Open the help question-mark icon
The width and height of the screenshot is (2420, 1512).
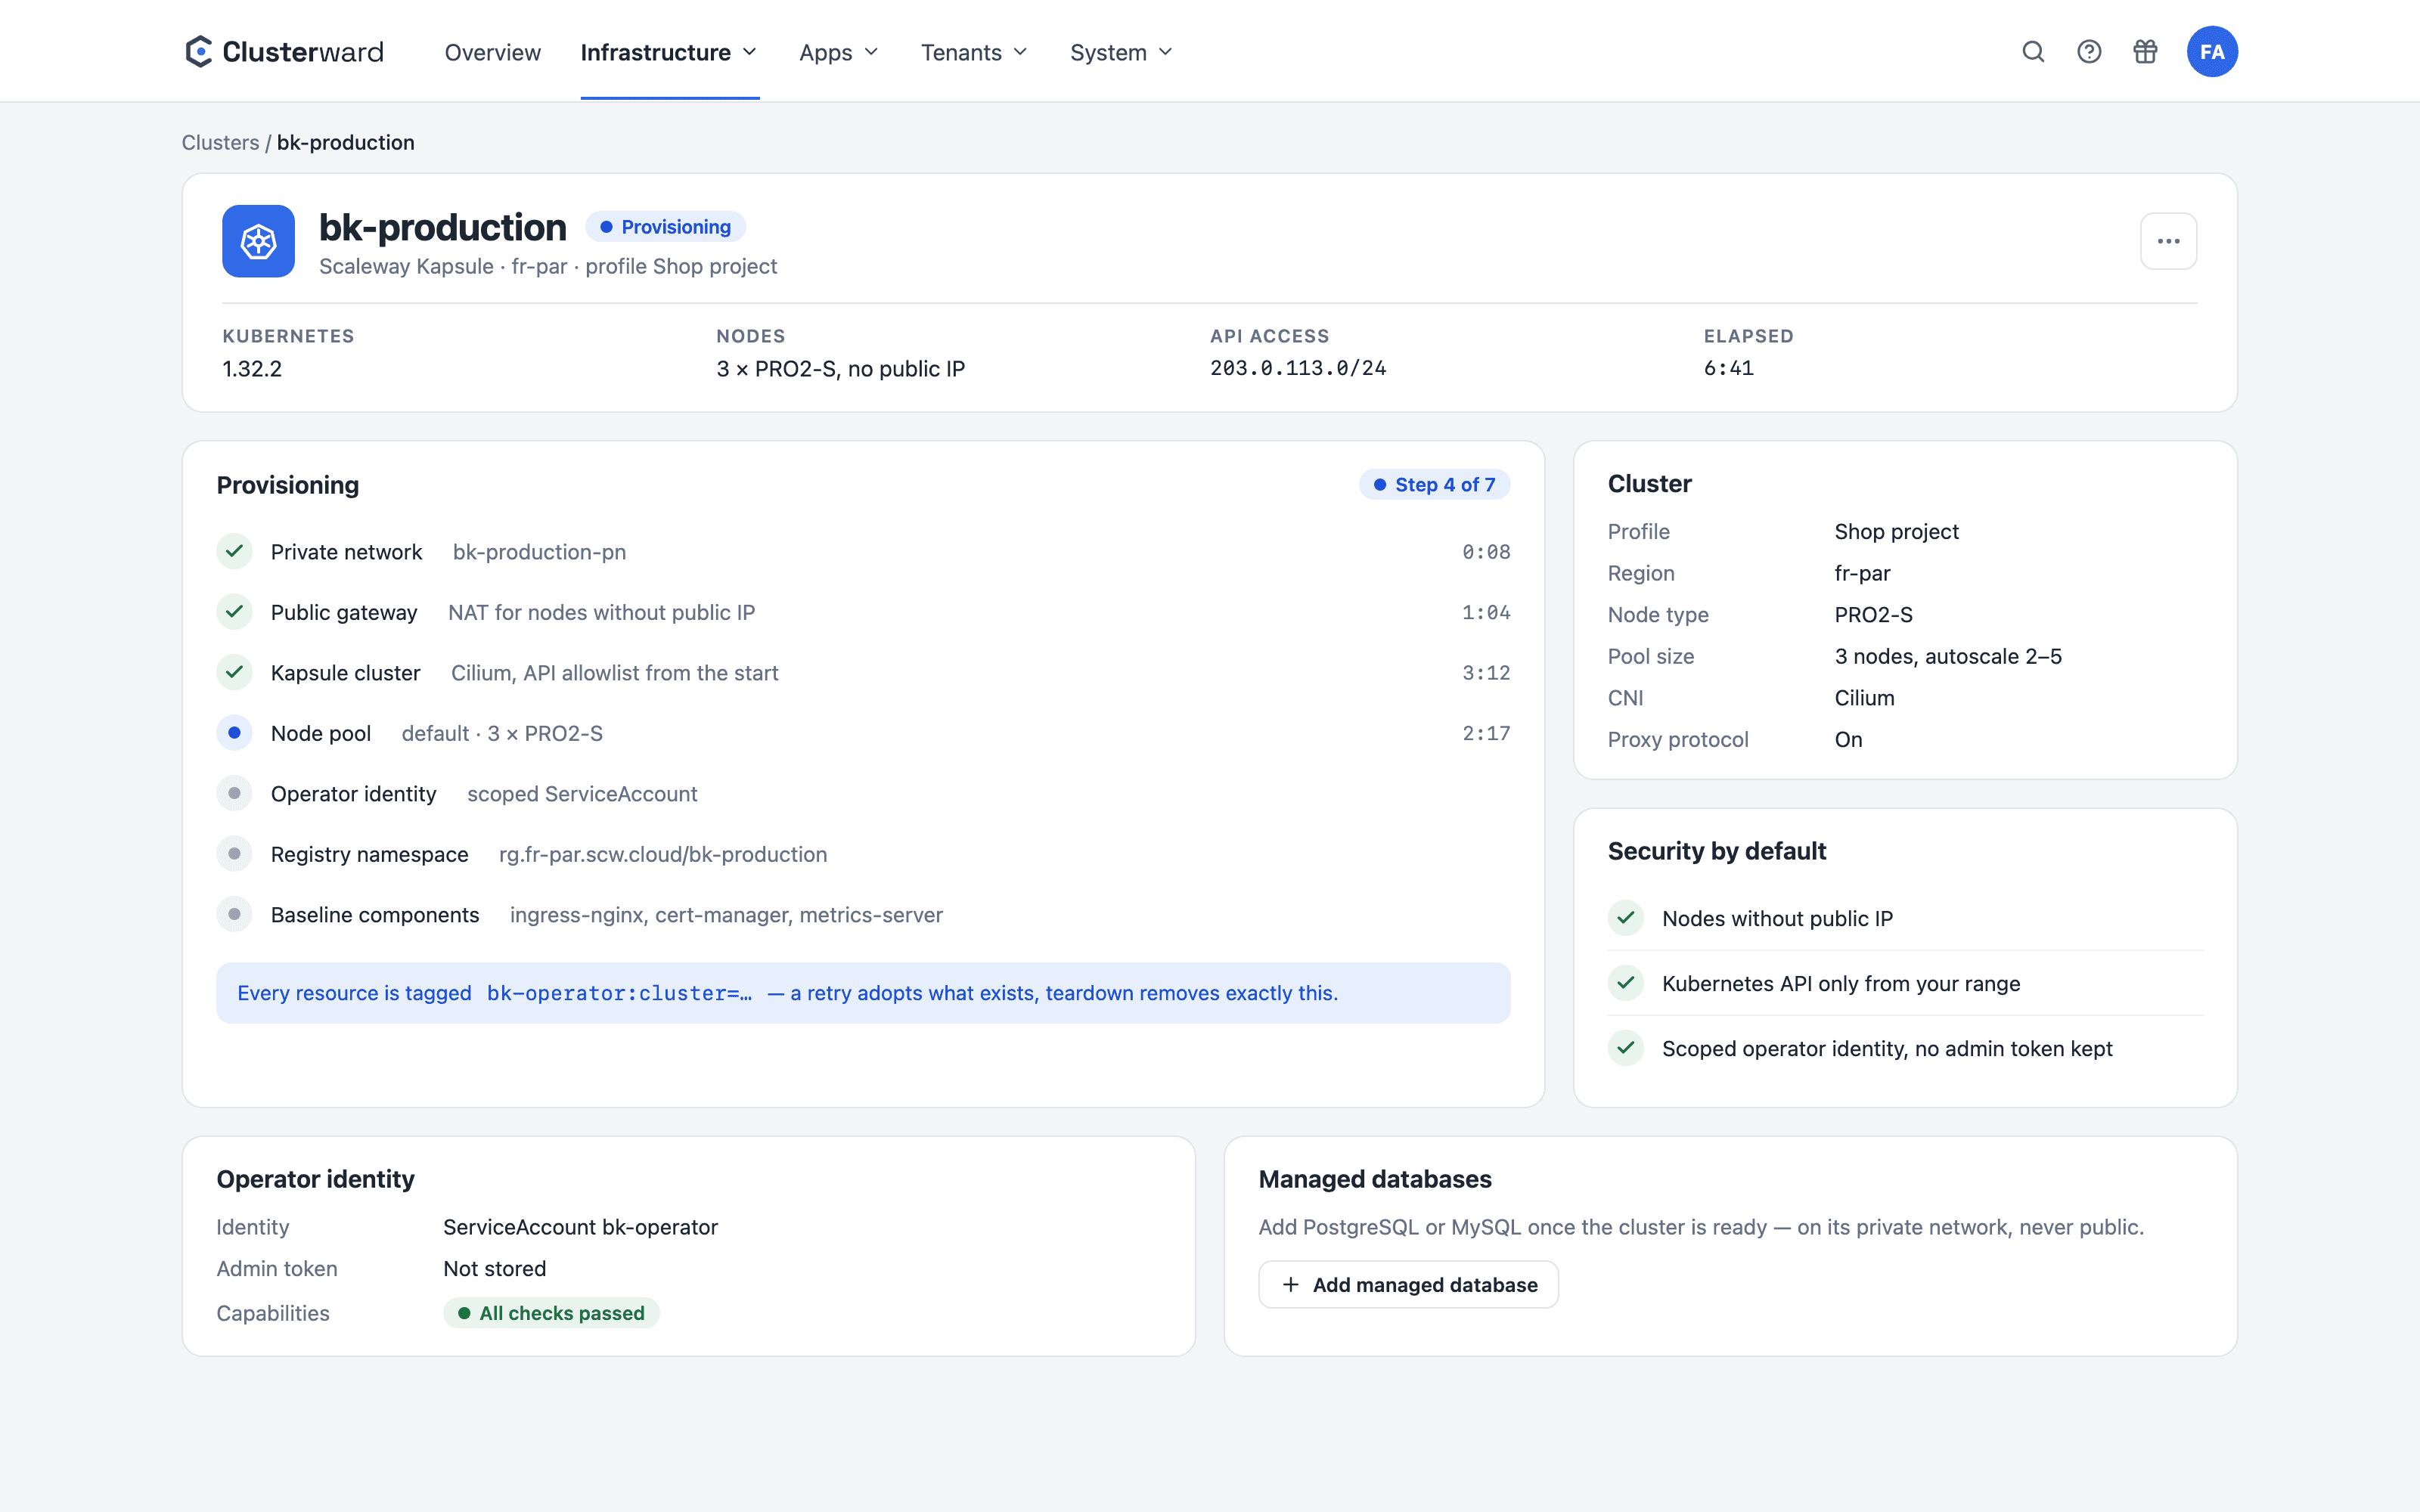coord(2089,52)
